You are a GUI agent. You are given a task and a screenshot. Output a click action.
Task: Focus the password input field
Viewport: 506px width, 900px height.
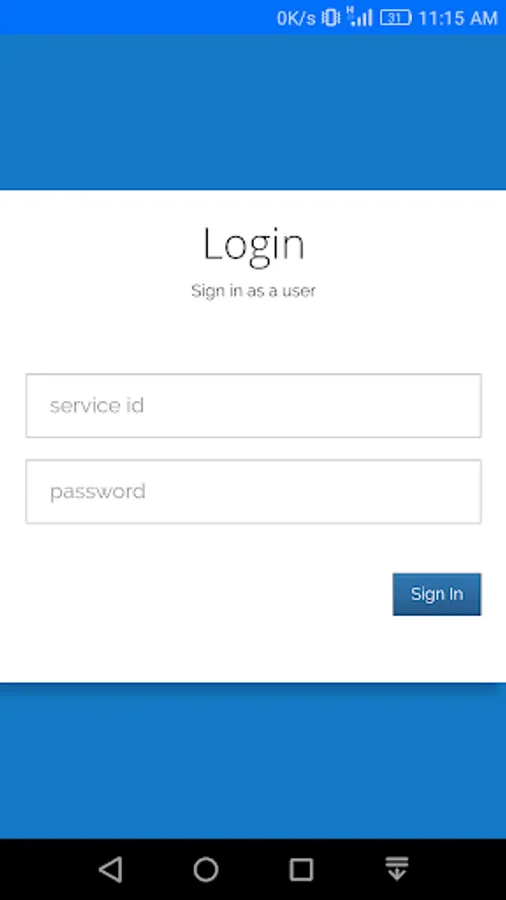pos(253,491)
